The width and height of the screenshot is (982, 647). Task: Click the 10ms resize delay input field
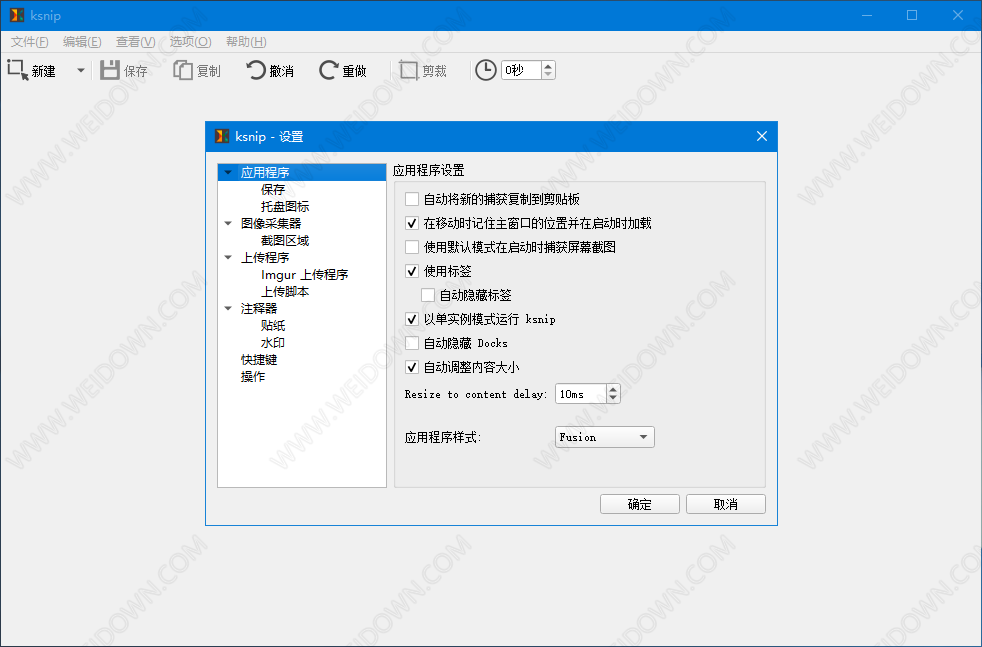tap(581, 394)
